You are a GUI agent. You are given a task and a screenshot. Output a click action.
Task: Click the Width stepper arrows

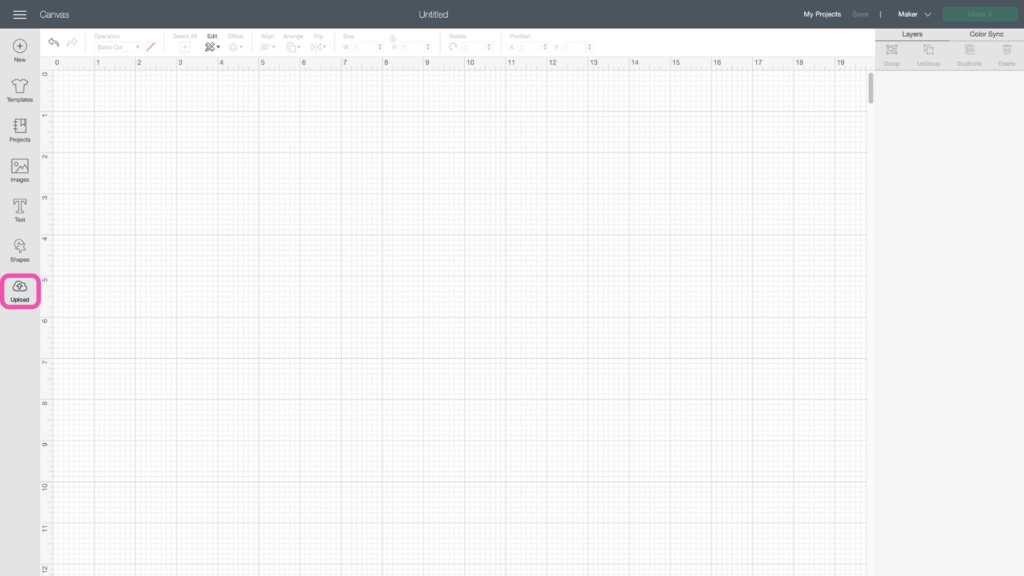[x=380, y=47]
